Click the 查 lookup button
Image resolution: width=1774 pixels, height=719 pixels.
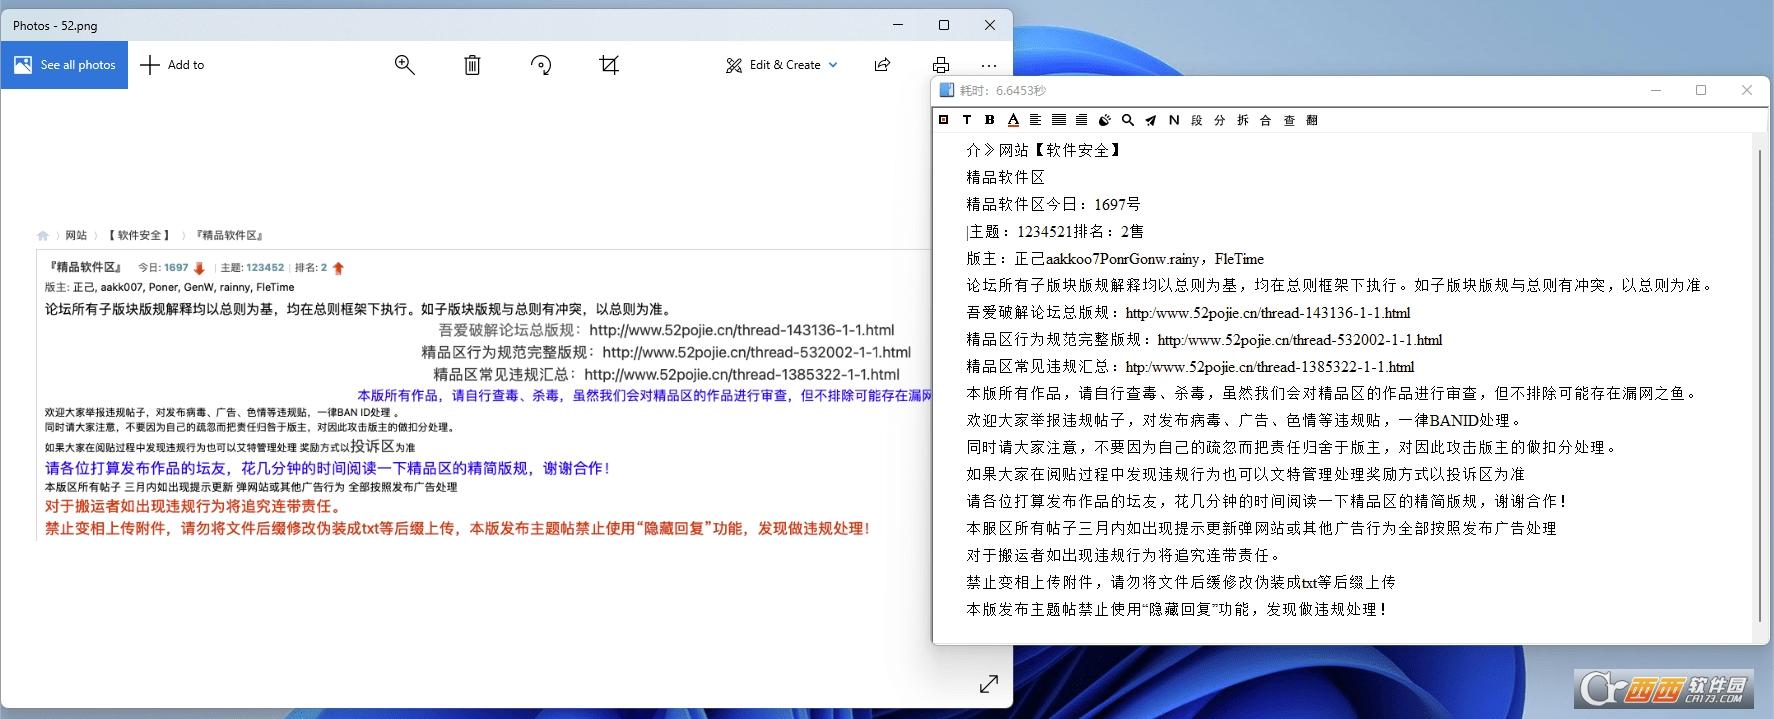(1289, 120)
